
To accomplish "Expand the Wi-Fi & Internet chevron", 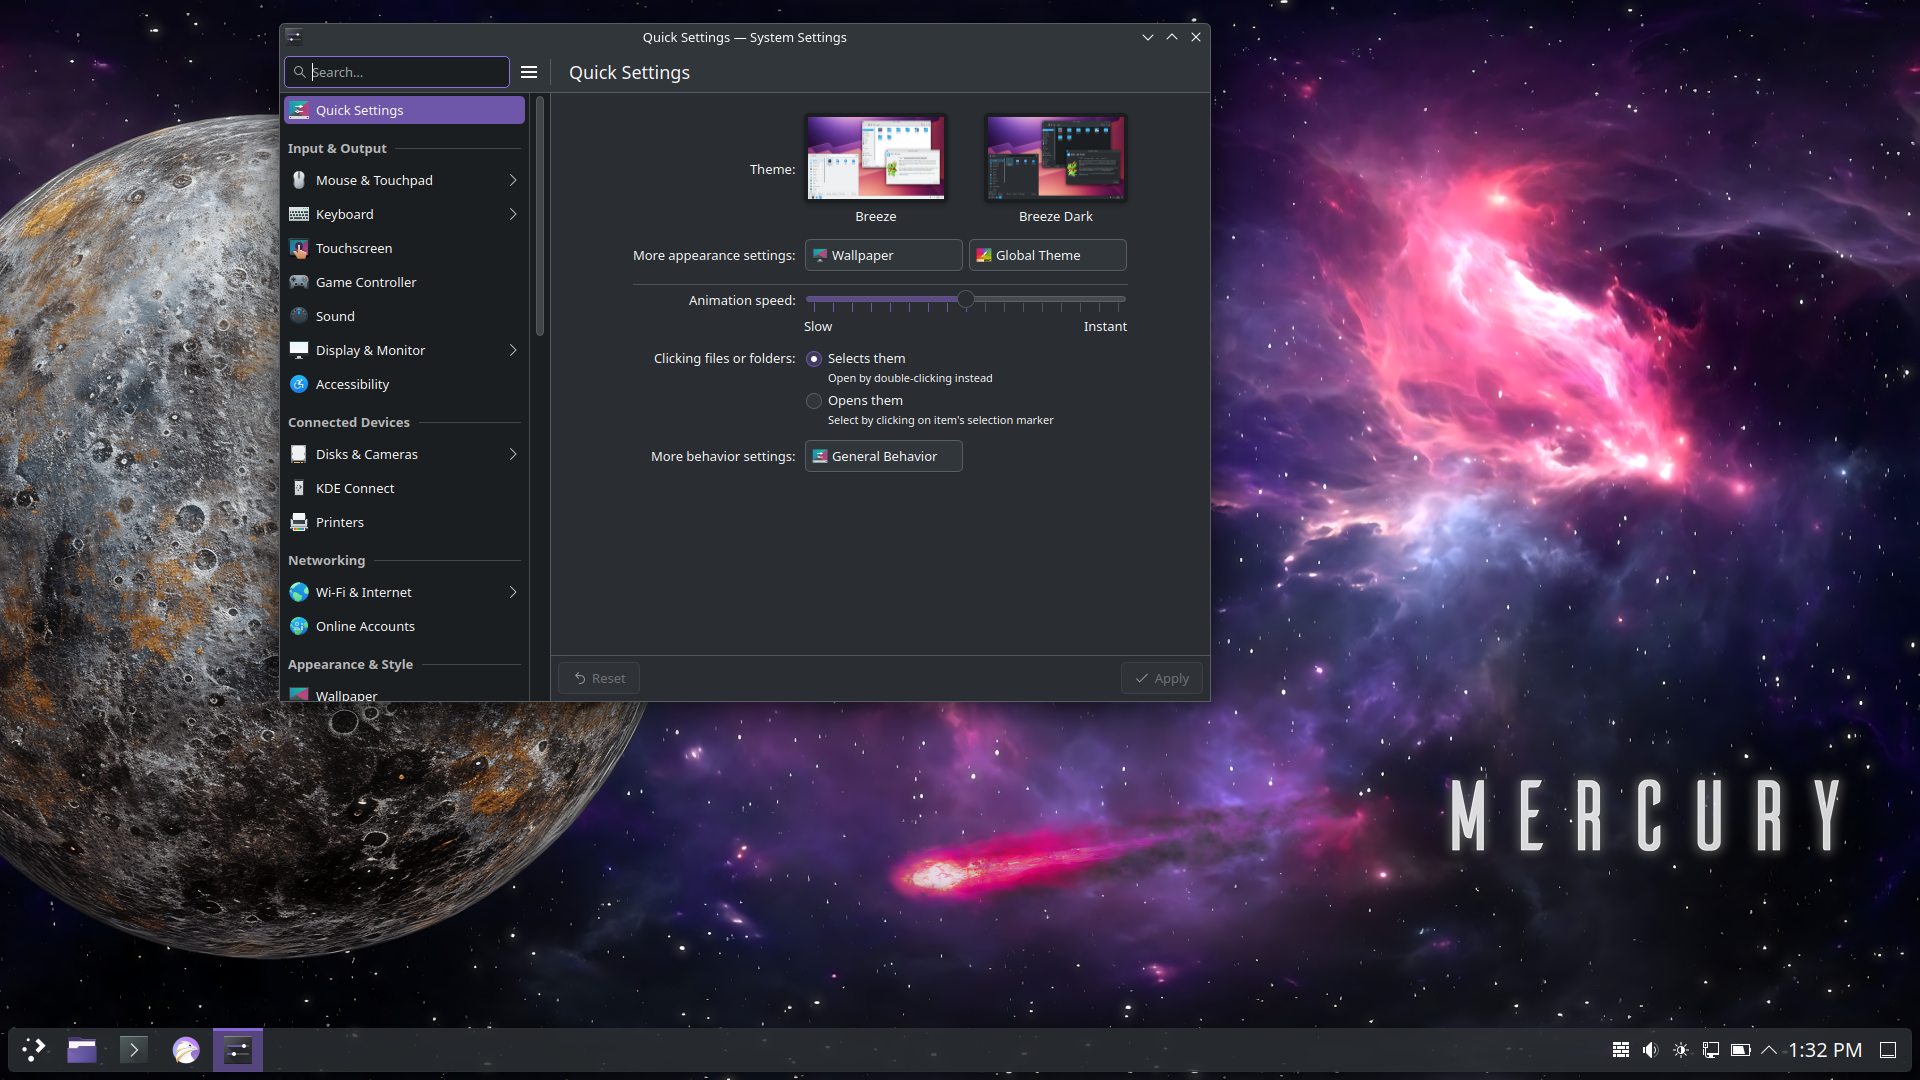I will (x=513, y=592).
